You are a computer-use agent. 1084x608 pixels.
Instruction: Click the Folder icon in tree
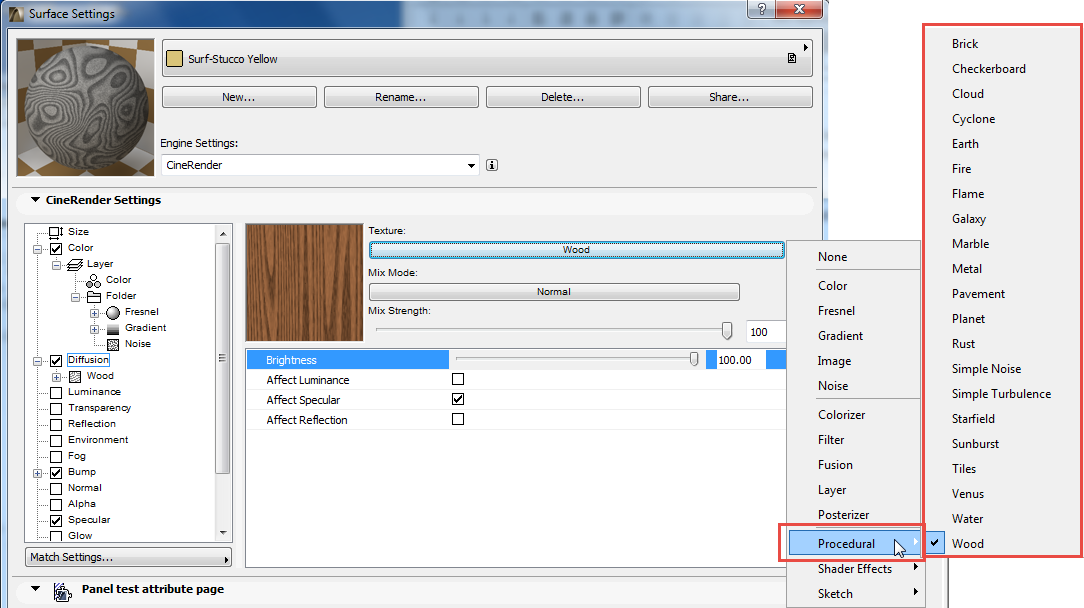click(x=93, y=296)
